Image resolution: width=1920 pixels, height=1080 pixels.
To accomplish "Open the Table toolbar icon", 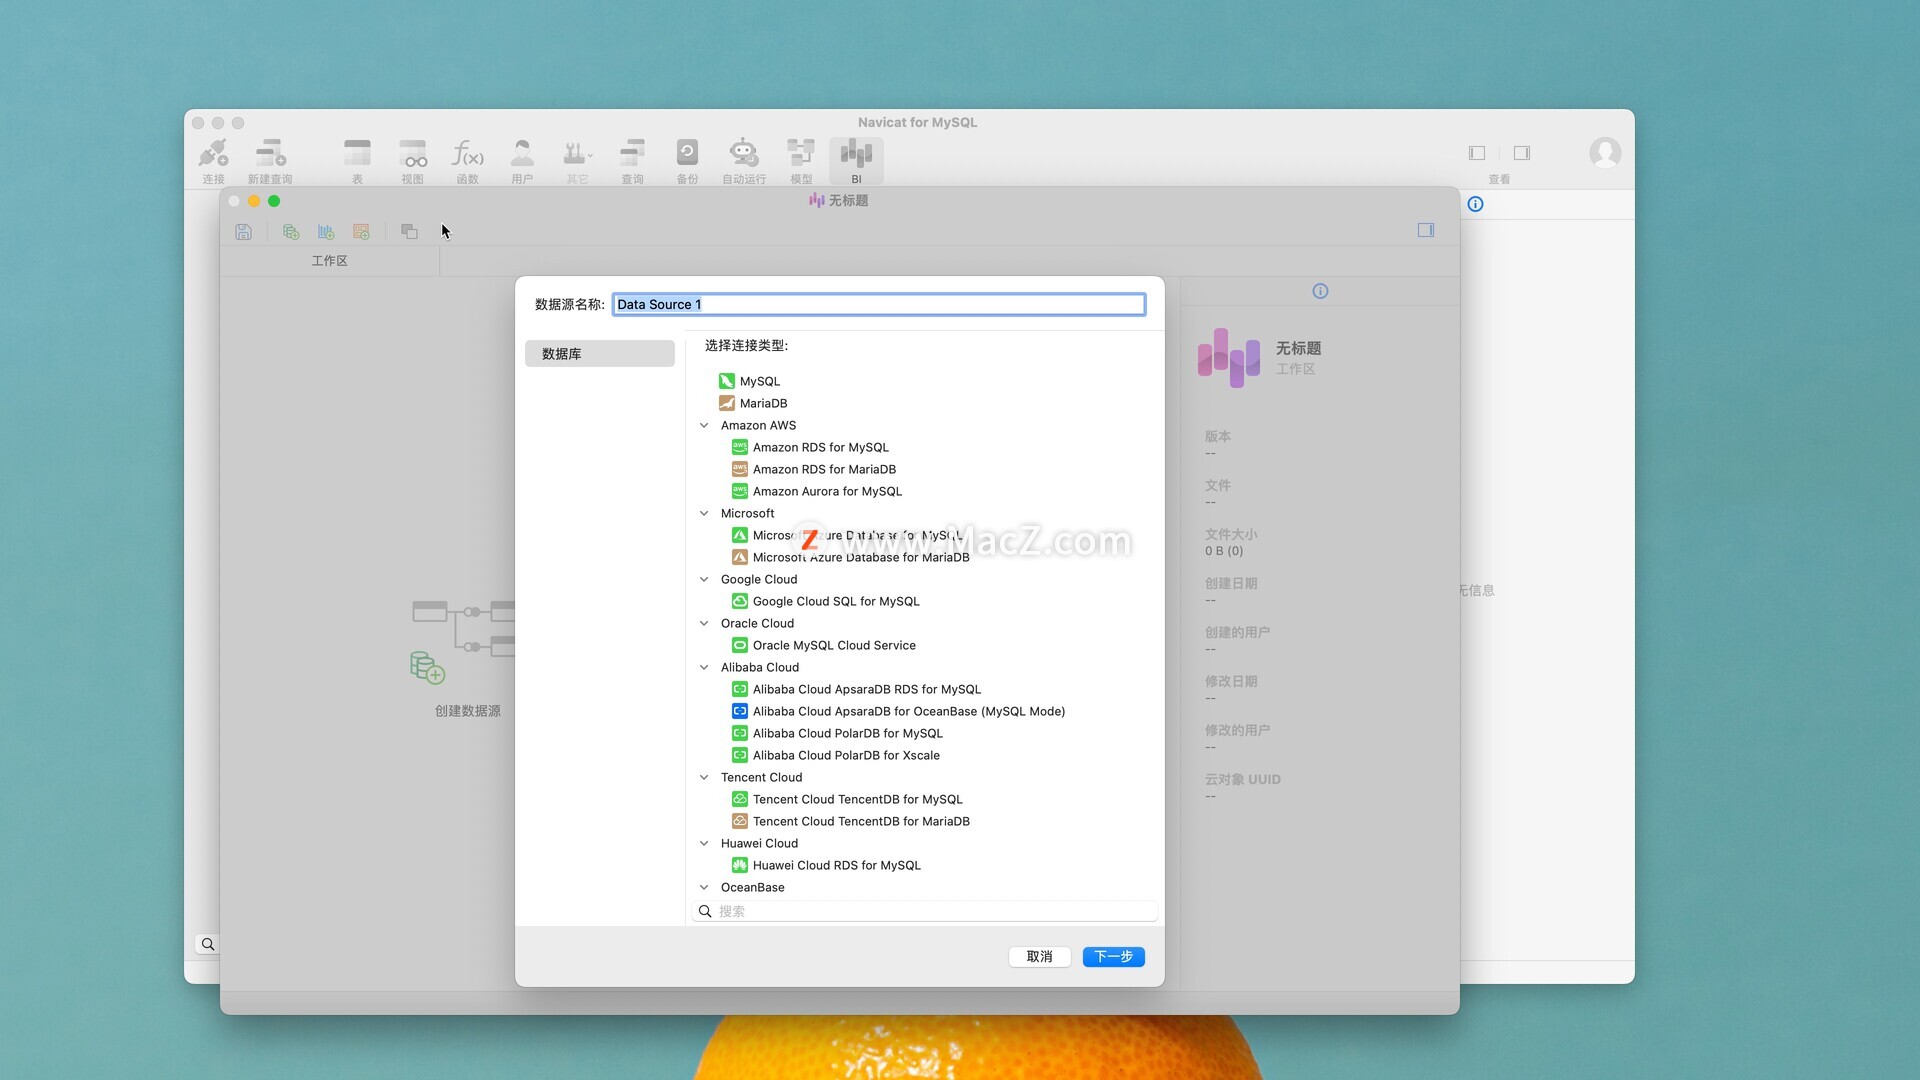I will [x=357, y=160].
